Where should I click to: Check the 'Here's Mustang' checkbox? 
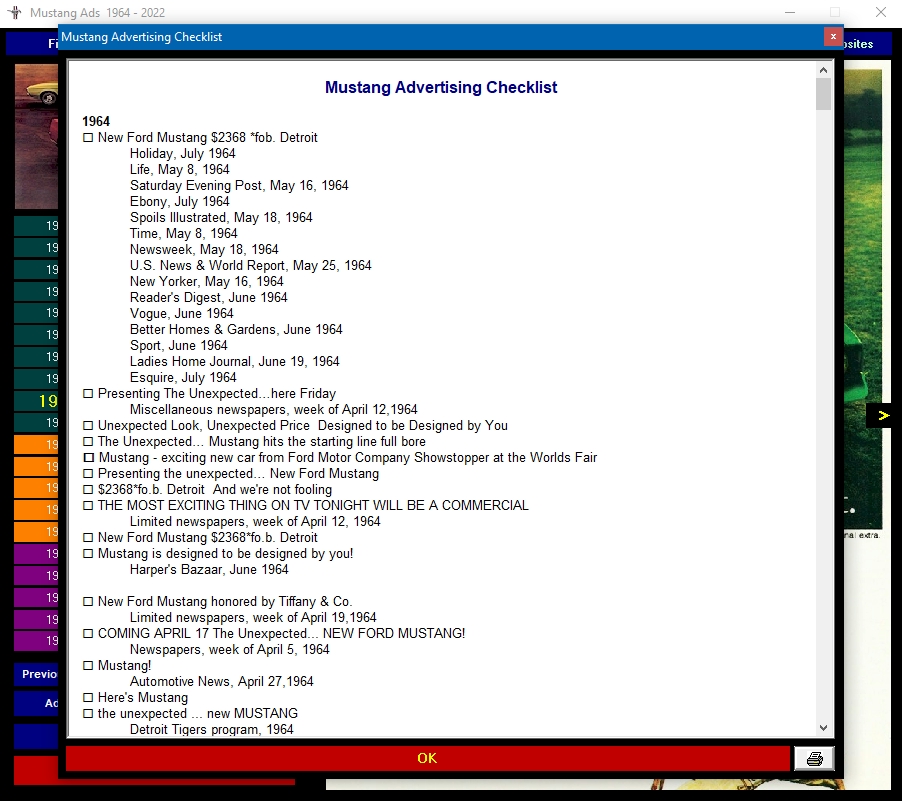click(x=88, y=698)
